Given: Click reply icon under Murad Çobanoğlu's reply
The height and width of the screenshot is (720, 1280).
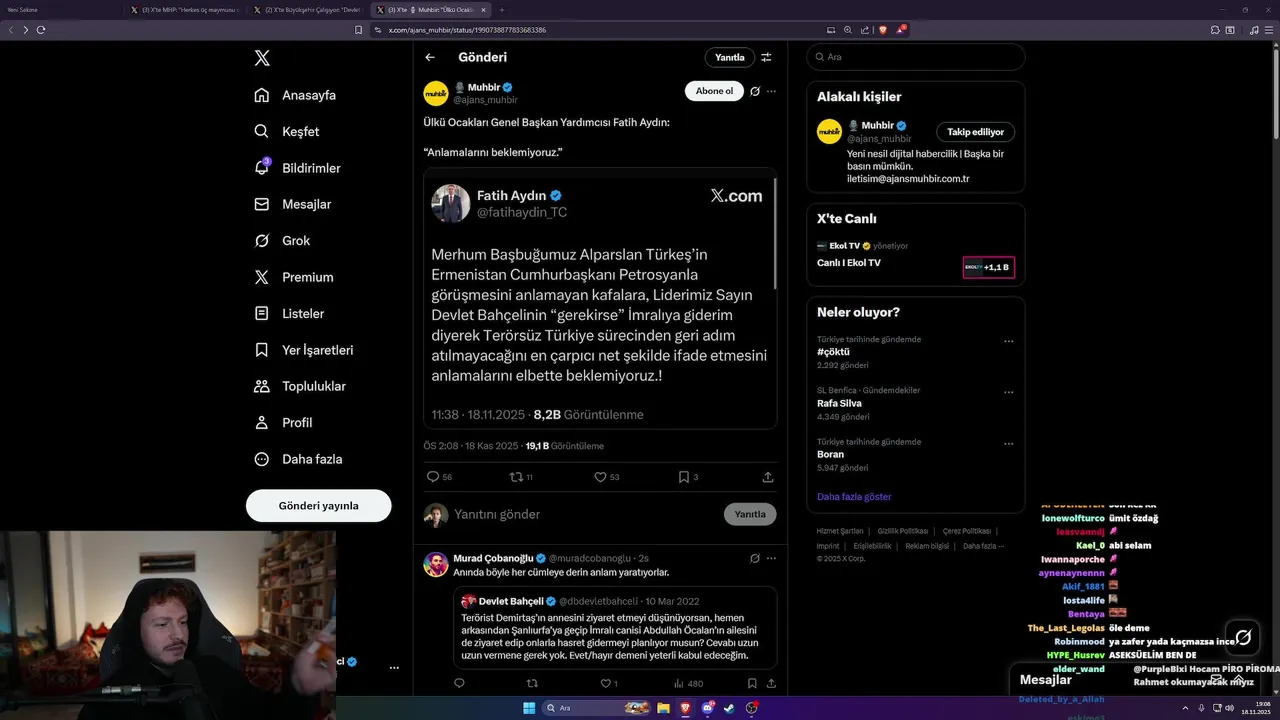Looking at the screenshot, I should (460, 684).
